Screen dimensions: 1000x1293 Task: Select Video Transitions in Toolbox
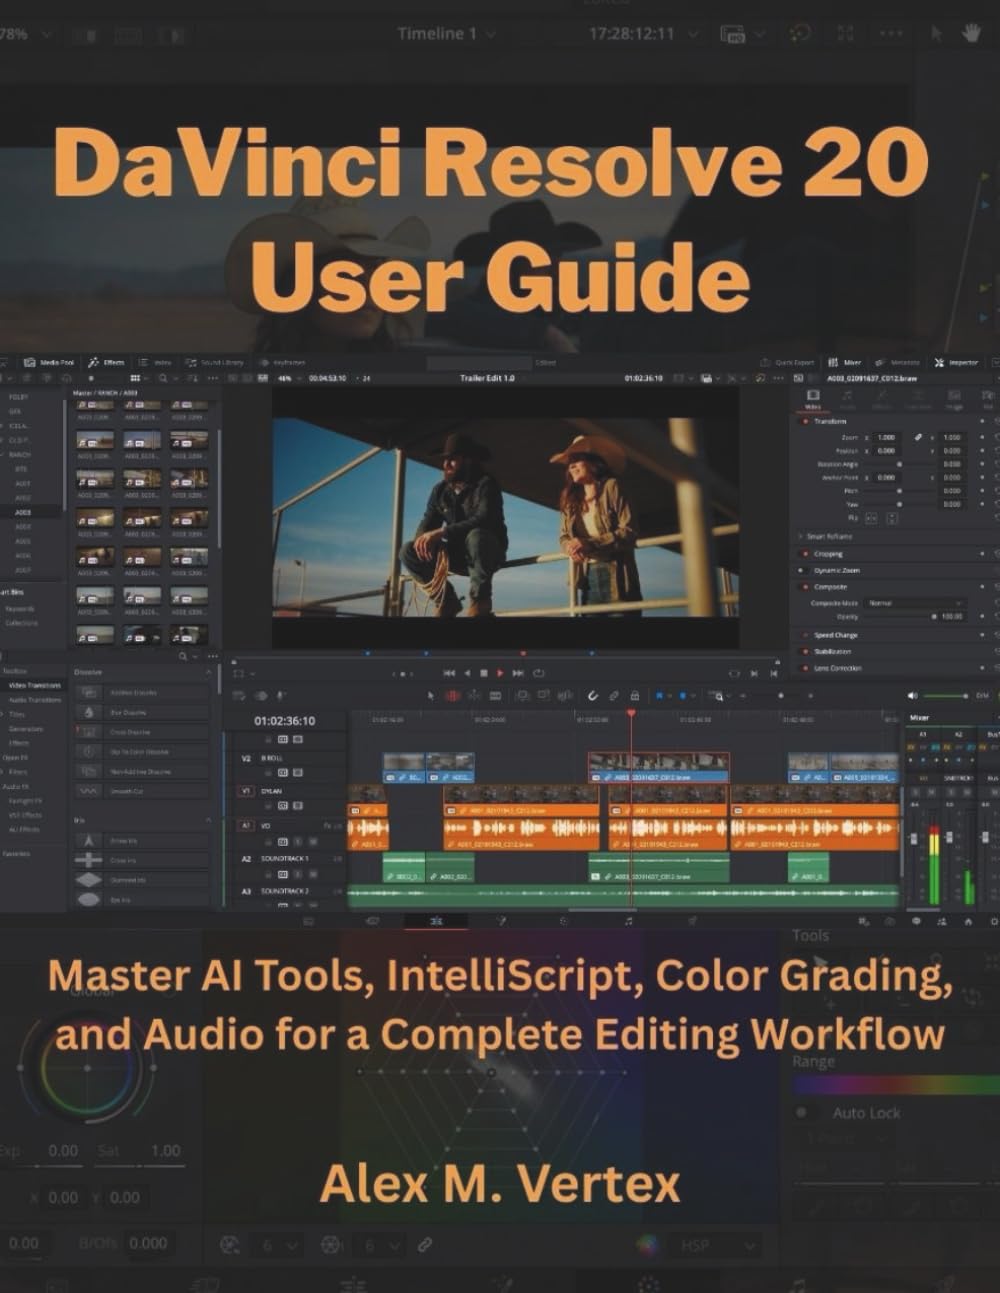[x=35, y=685]
